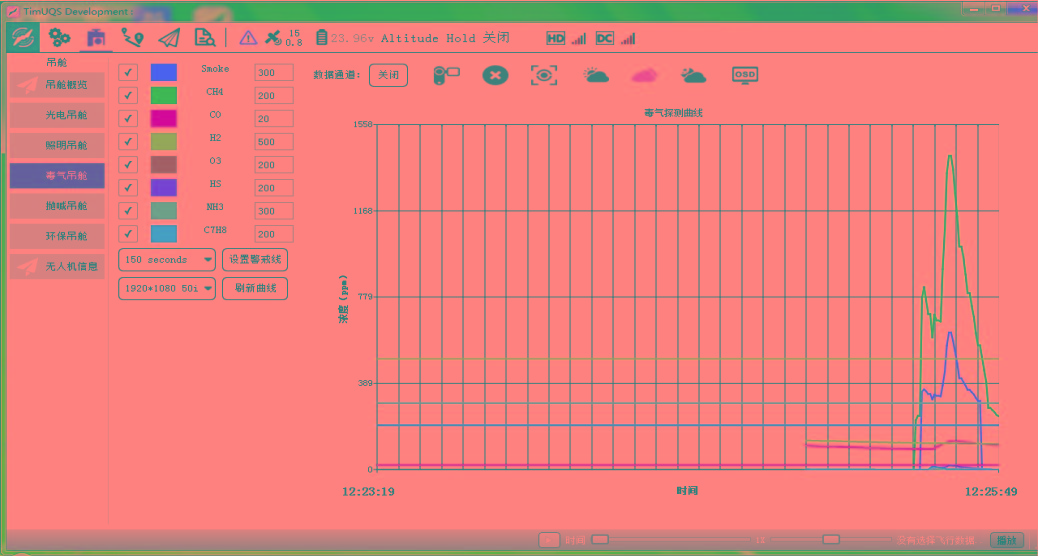Click the O3 threshold input field

pyautogui.click(x=274, y=164)
